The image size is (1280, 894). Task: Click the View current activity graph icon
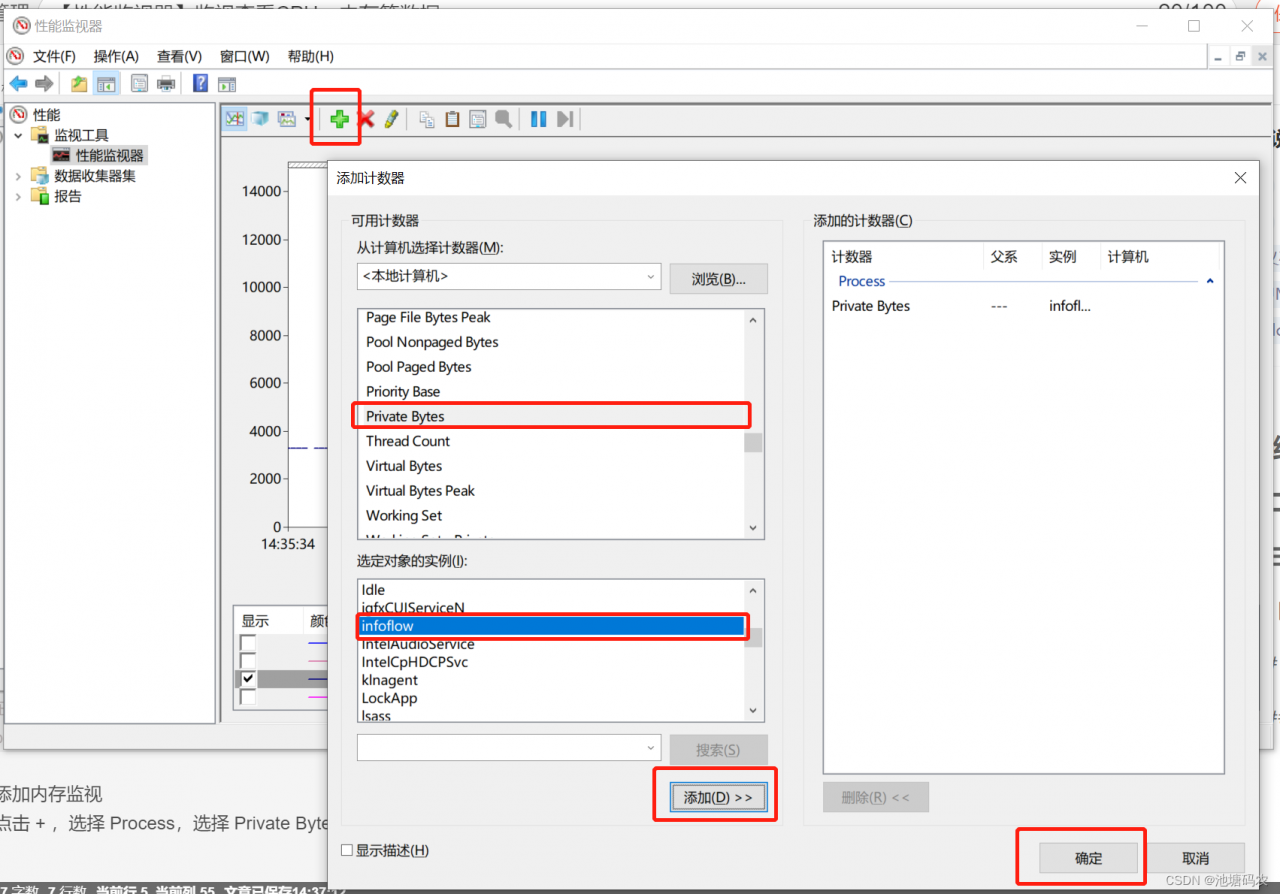click(235, 119)
